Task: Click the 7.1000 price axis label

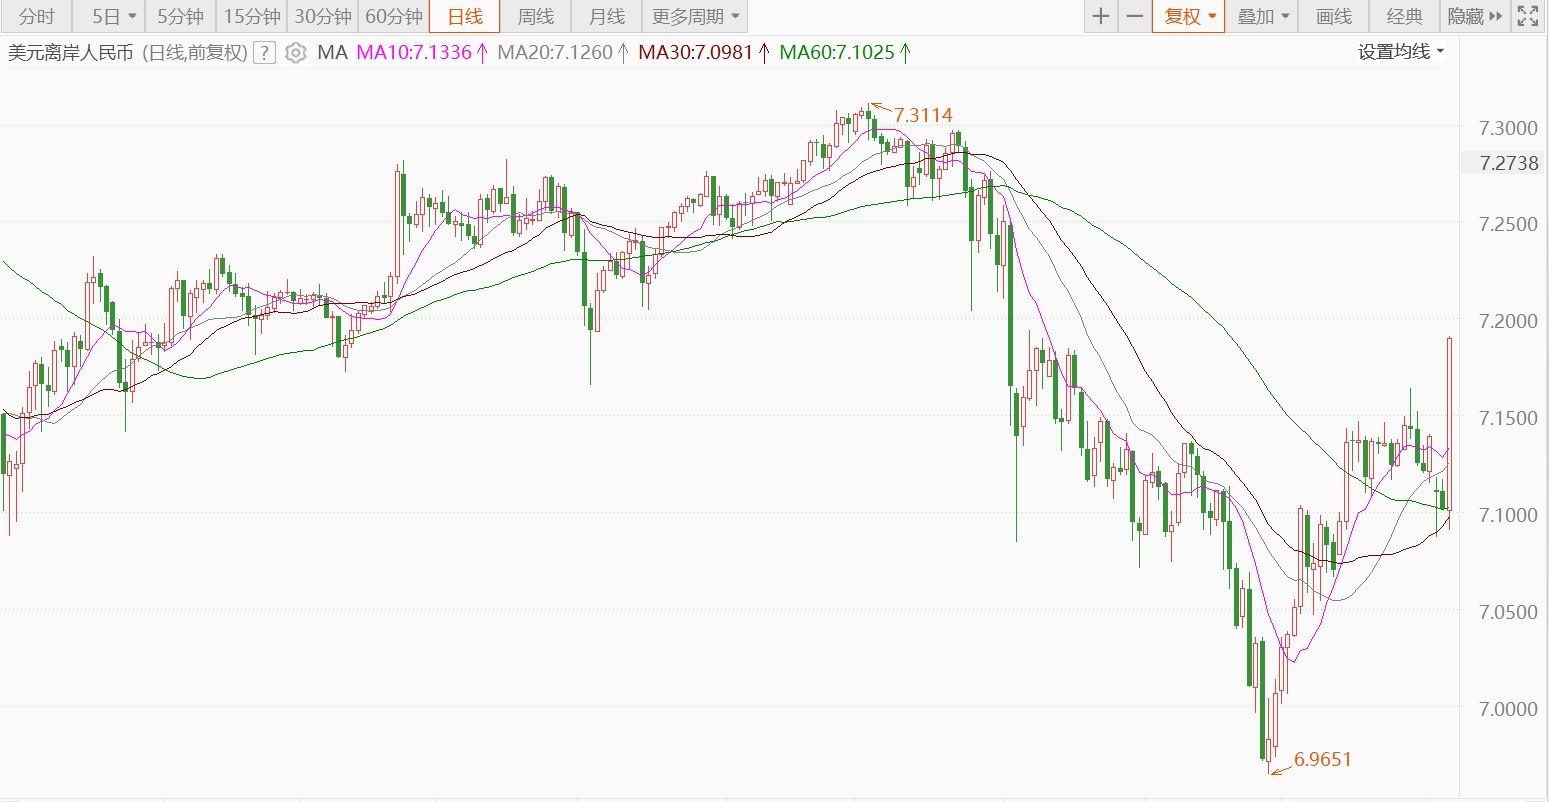Action: 1508,514
